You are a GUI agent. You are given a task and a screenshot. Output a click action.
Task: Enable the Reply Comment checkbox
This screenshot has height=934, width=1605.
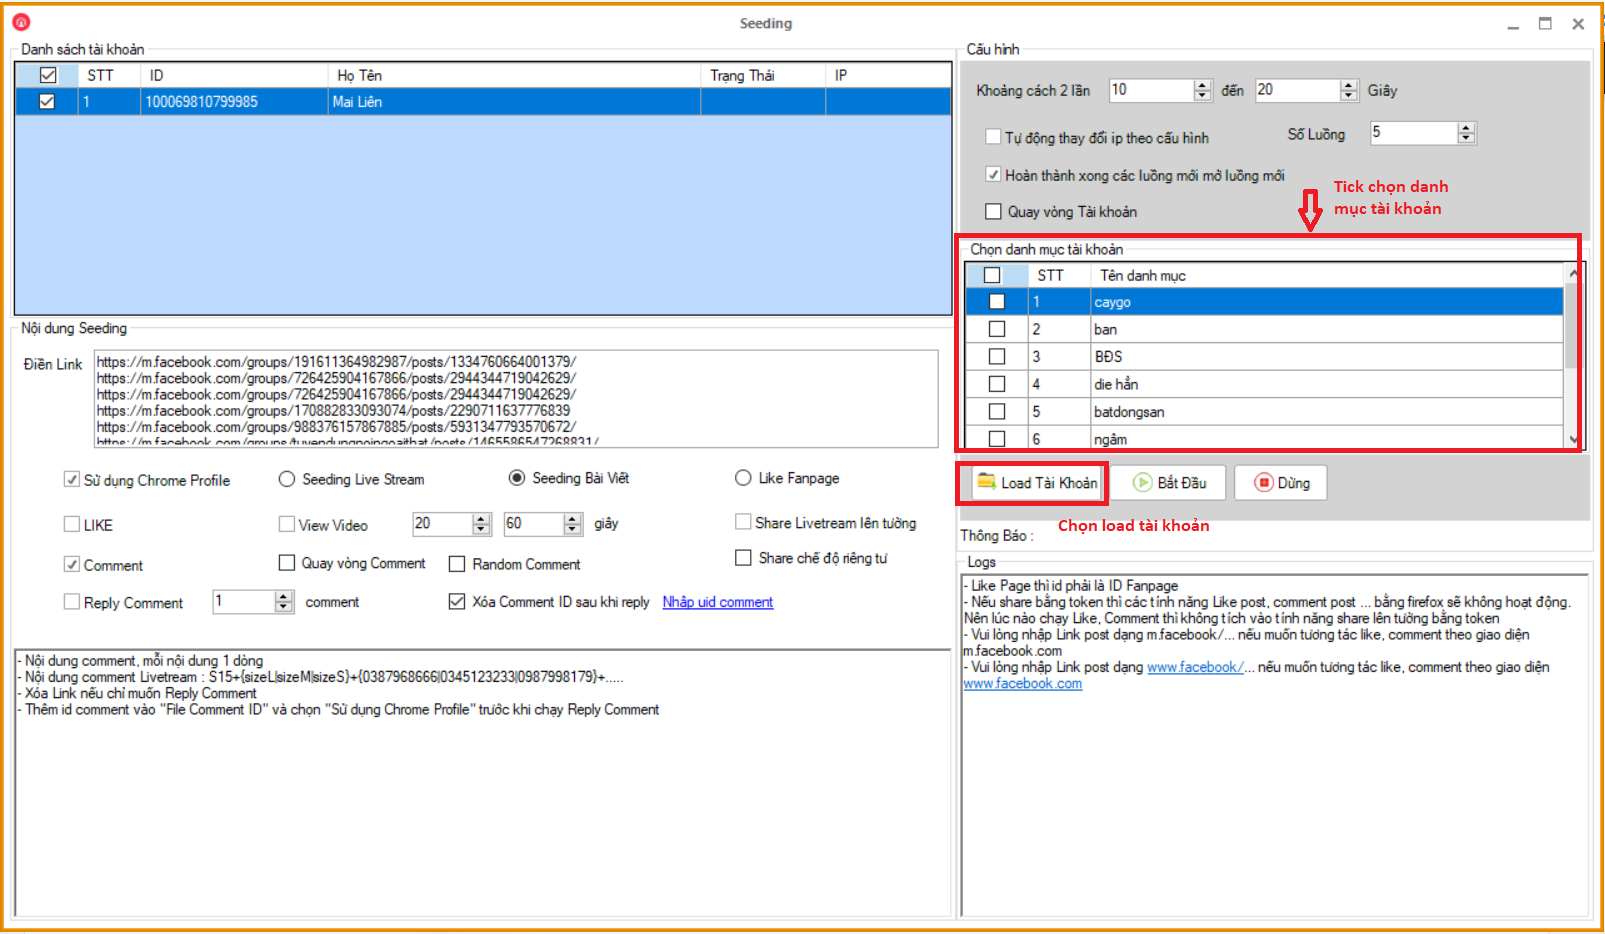tap(72, 601)
